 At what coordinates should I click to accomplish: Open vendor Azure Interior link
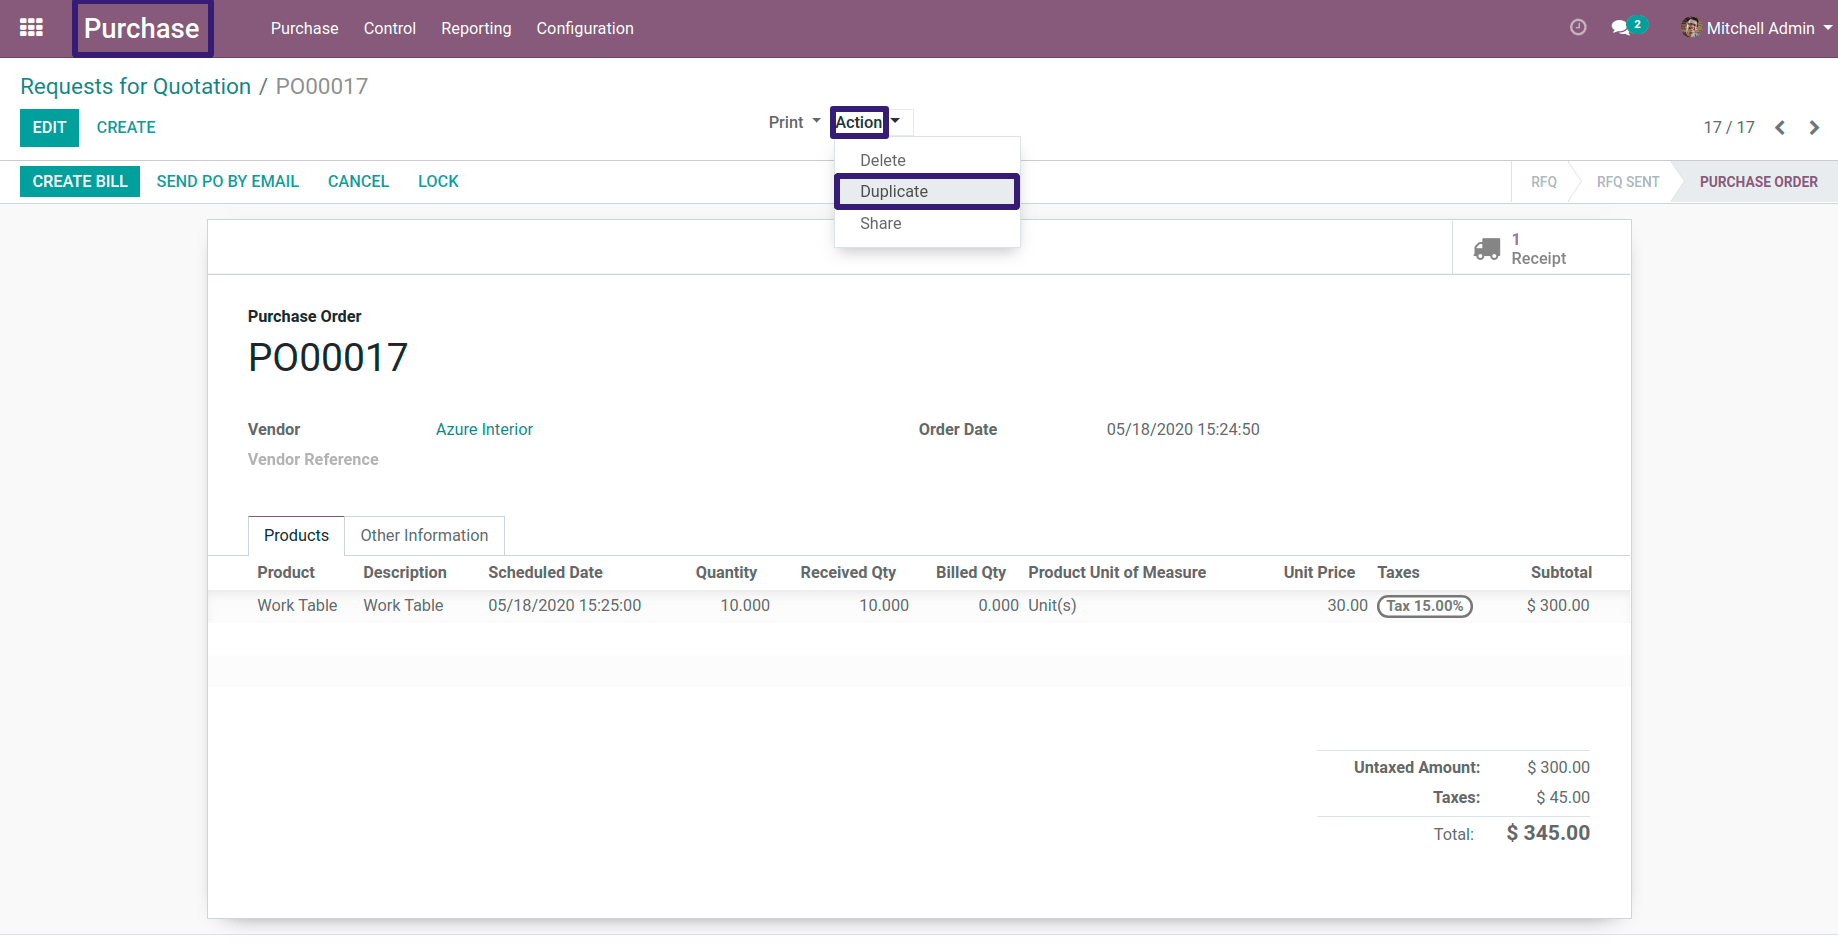point(484,429)
